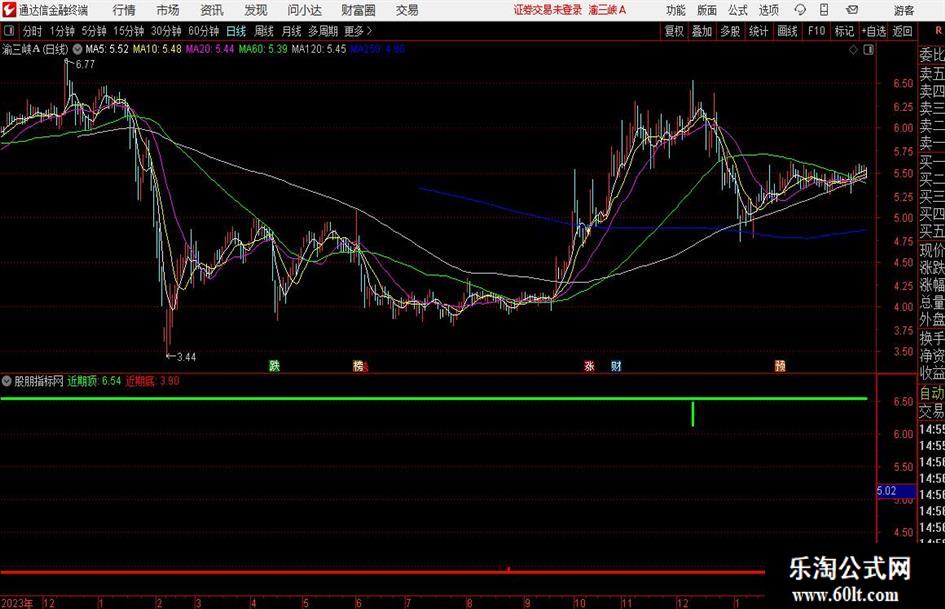Click the blue 5.02 price axis marker
Viewport: 945px width, 609px height.
[896, 491]
